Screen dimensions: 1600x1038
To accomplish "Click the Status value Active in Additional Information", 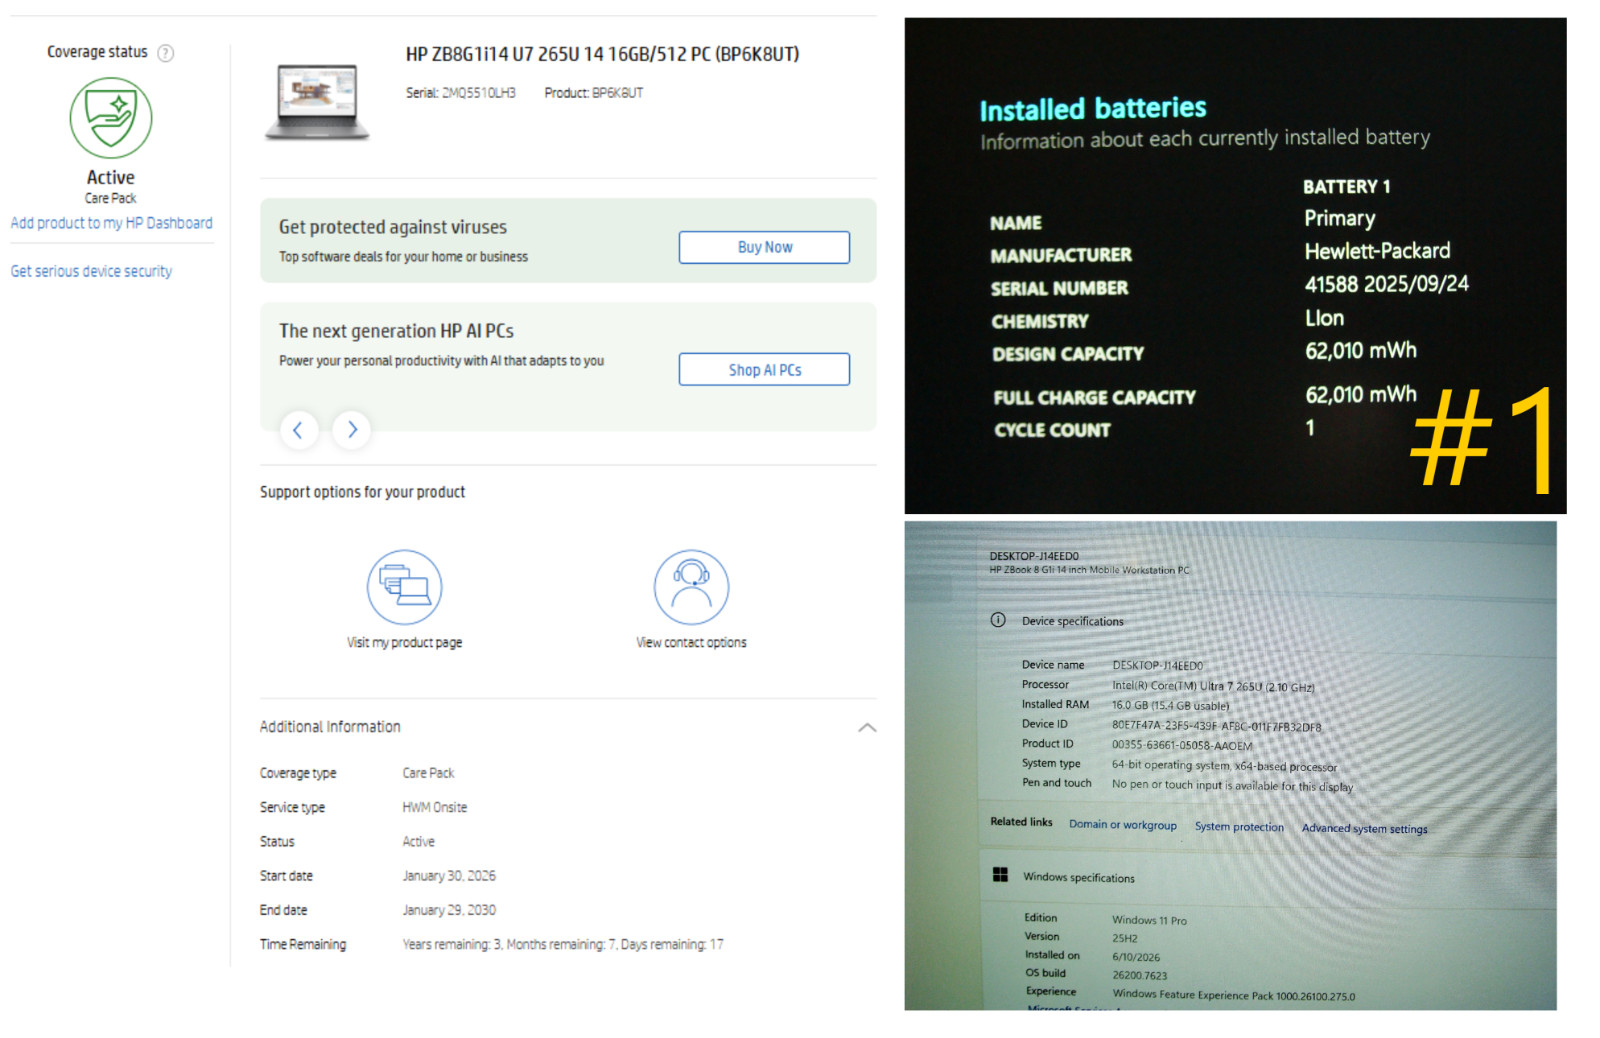I will pos(418,842).
